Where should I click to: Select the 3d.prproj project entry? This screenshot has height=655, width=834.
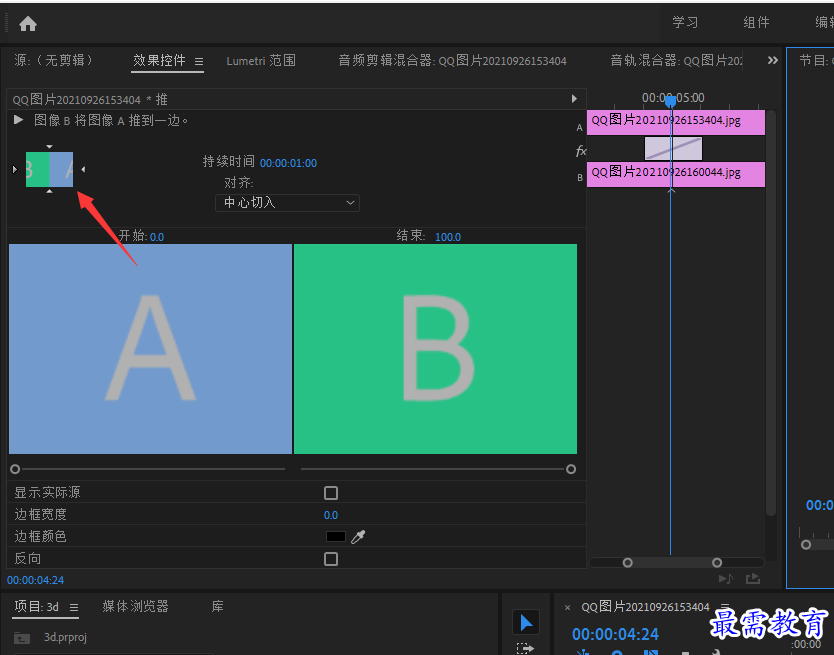tap(65, 637)
